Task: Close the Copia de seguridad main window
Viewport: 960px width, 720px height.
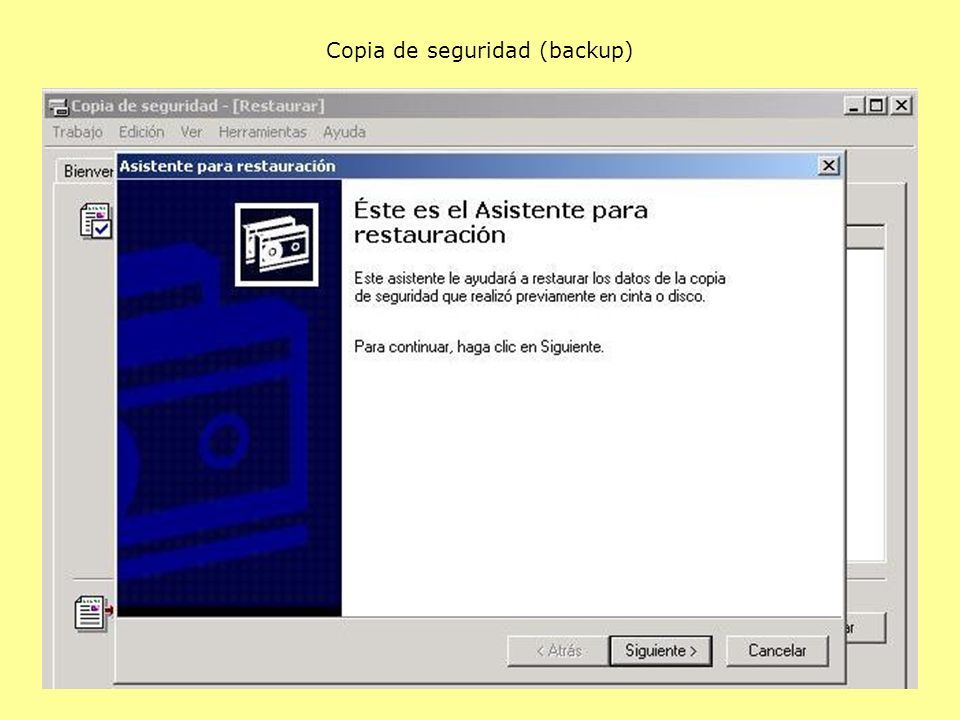Action: pyautogui.click(x=901, y=106)
